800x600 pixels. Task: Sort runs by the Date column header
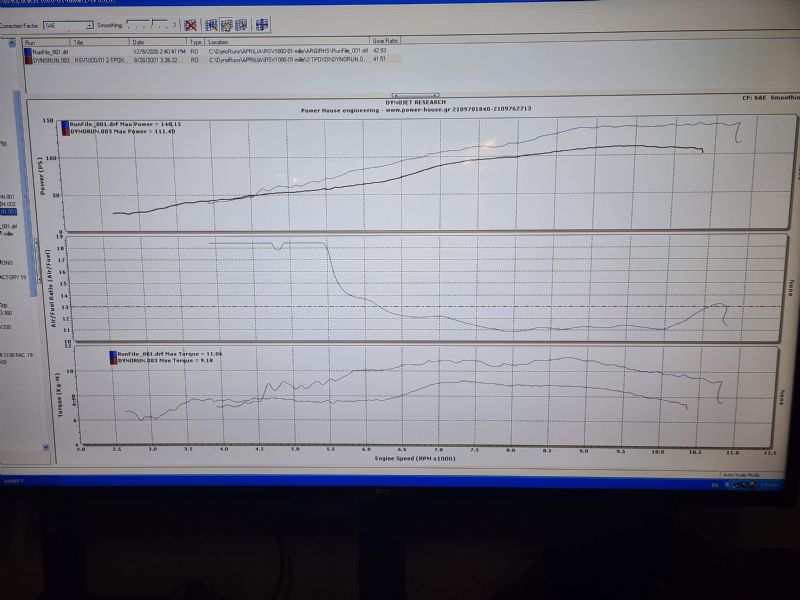tap(158, 43)
